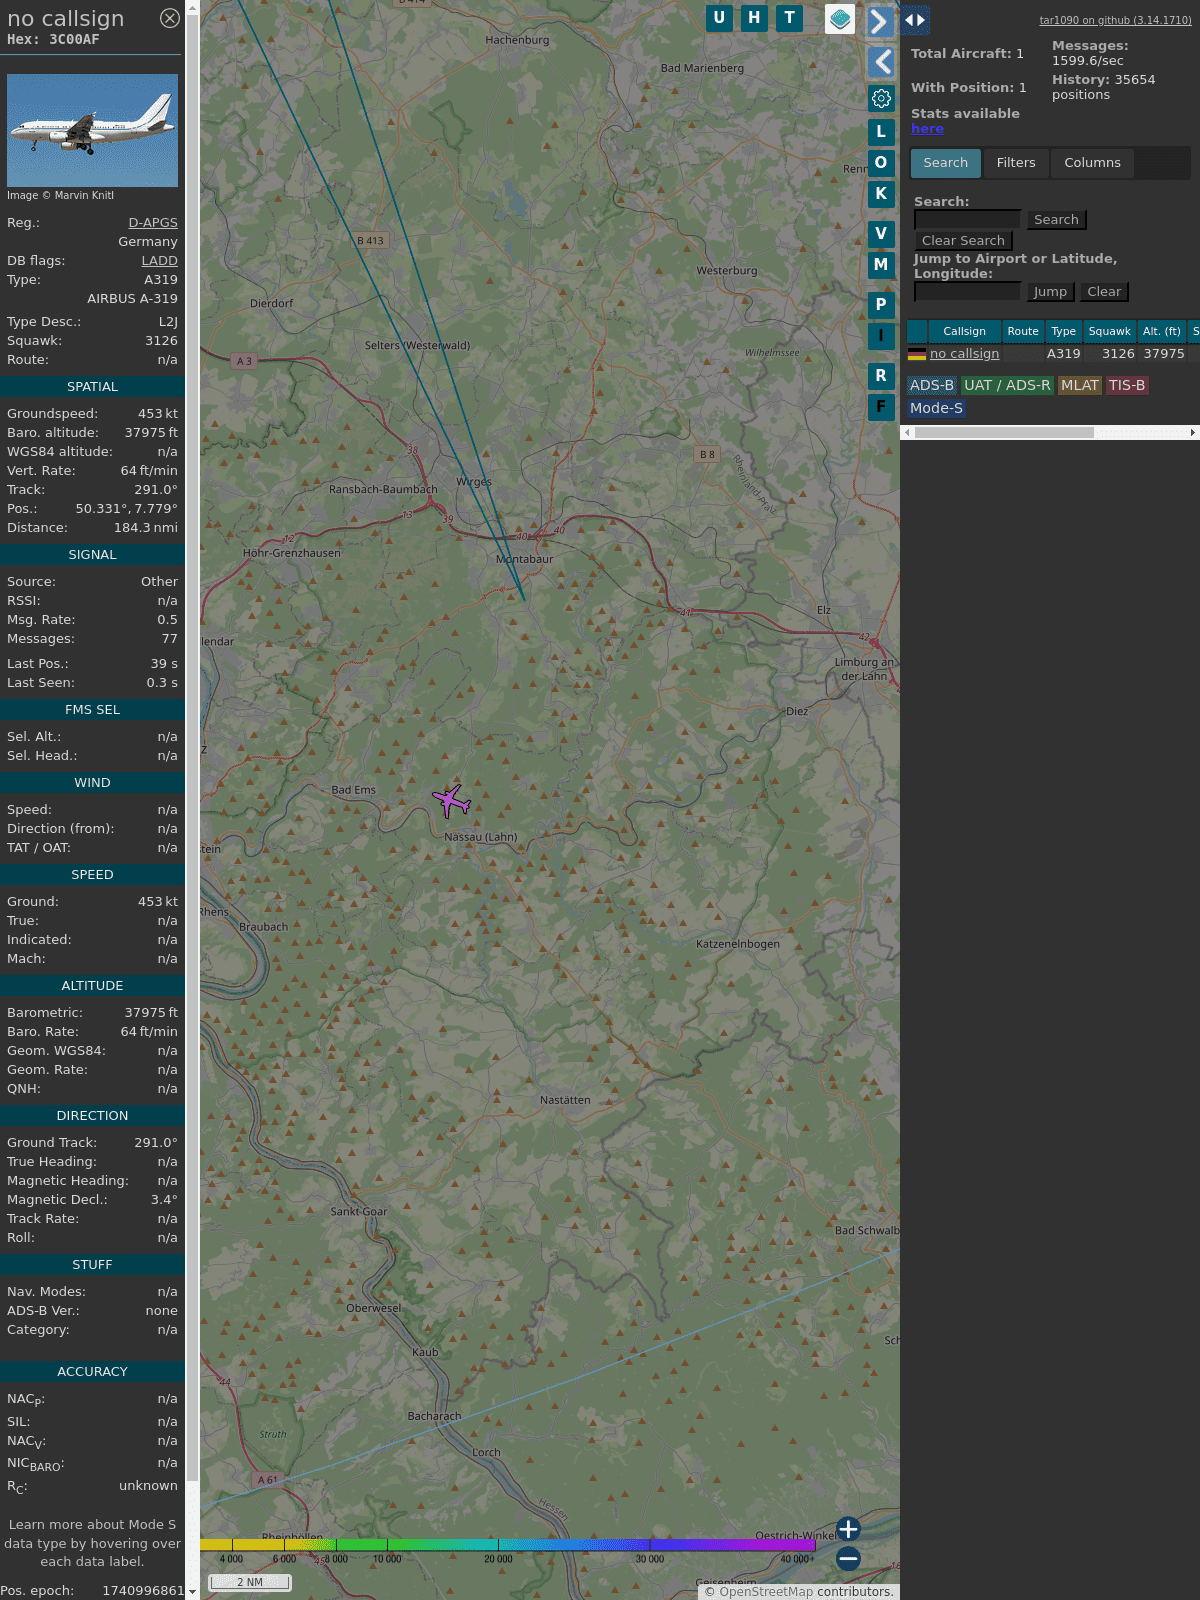Sort table by Callsign column
The height and width of the screenshot is (1600, 1200).
point(965,332)
